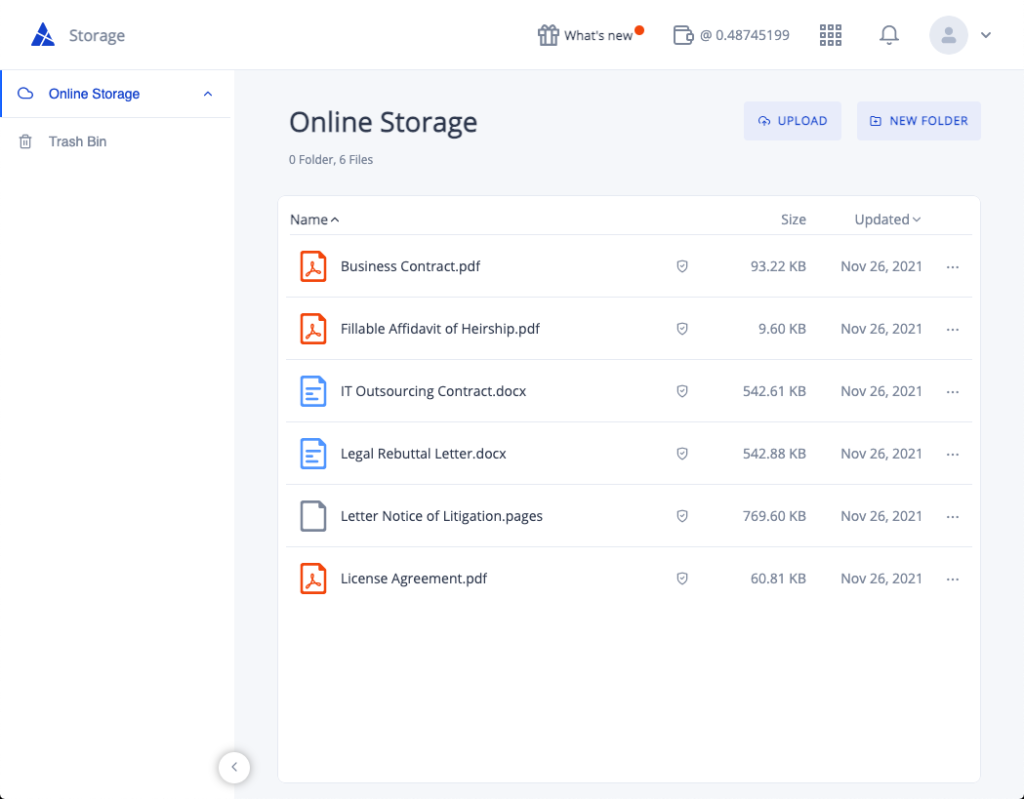Image resolution: width=1024 pixels, height=799 pixels.
Task: Create a new folder with New Folder button
Action: coord(919,121)
